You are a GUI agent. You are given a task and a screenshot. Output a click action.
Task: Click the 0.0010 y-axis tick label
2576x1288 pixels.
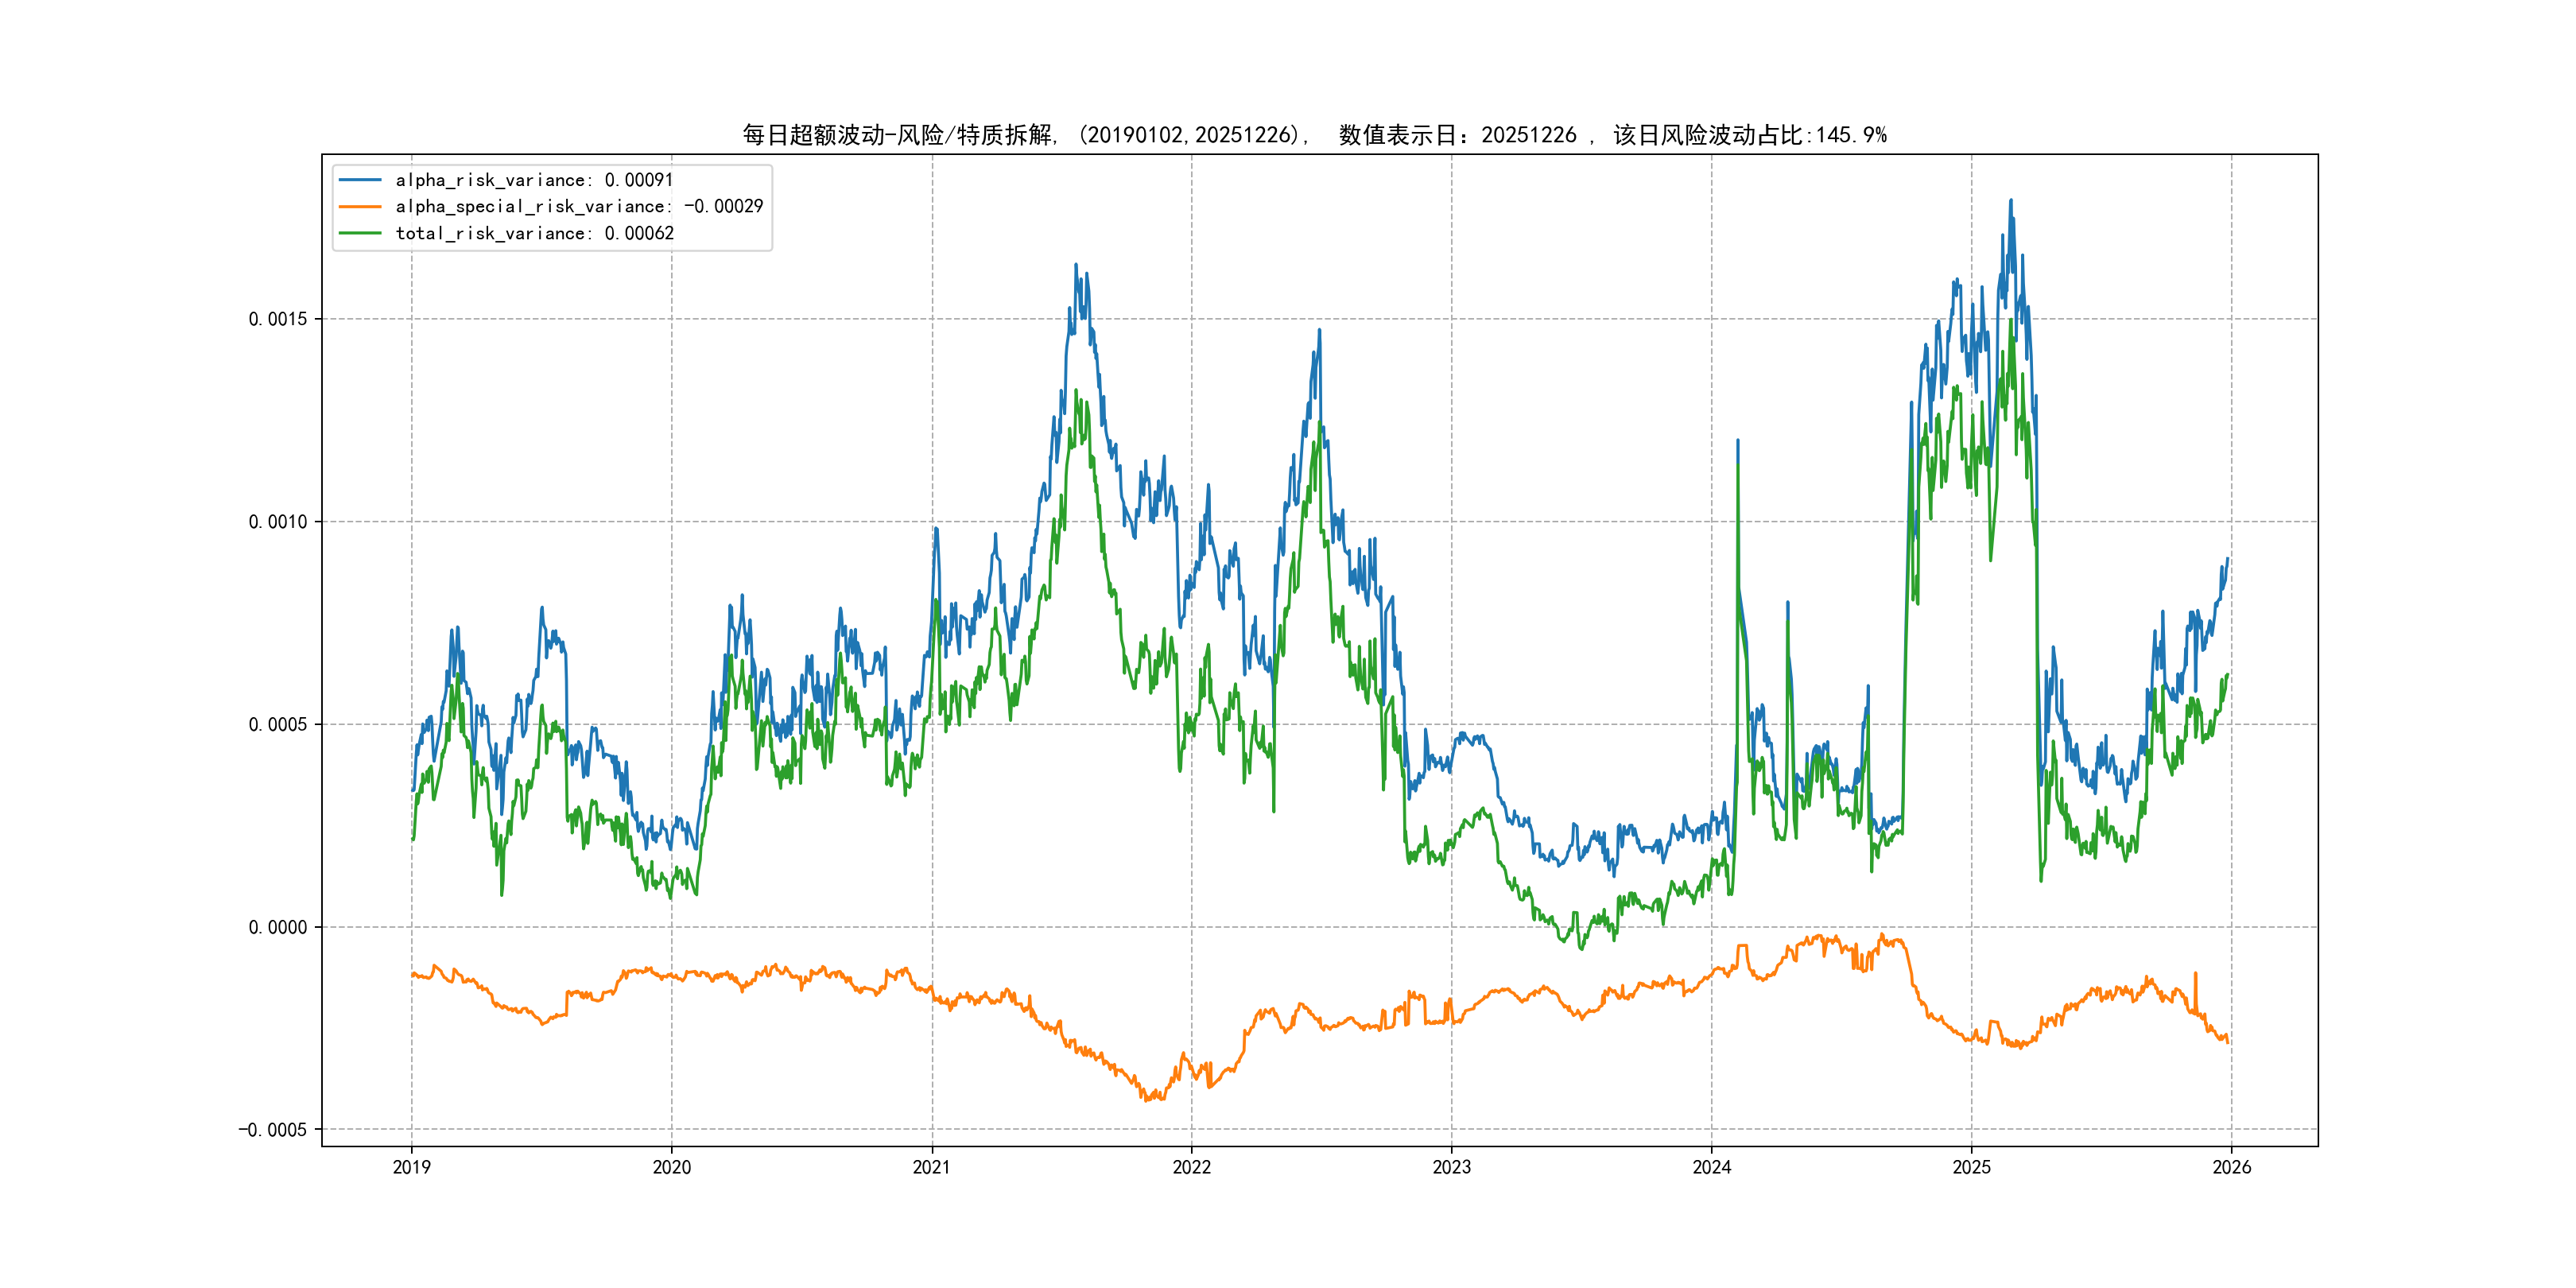coord(277,522)
